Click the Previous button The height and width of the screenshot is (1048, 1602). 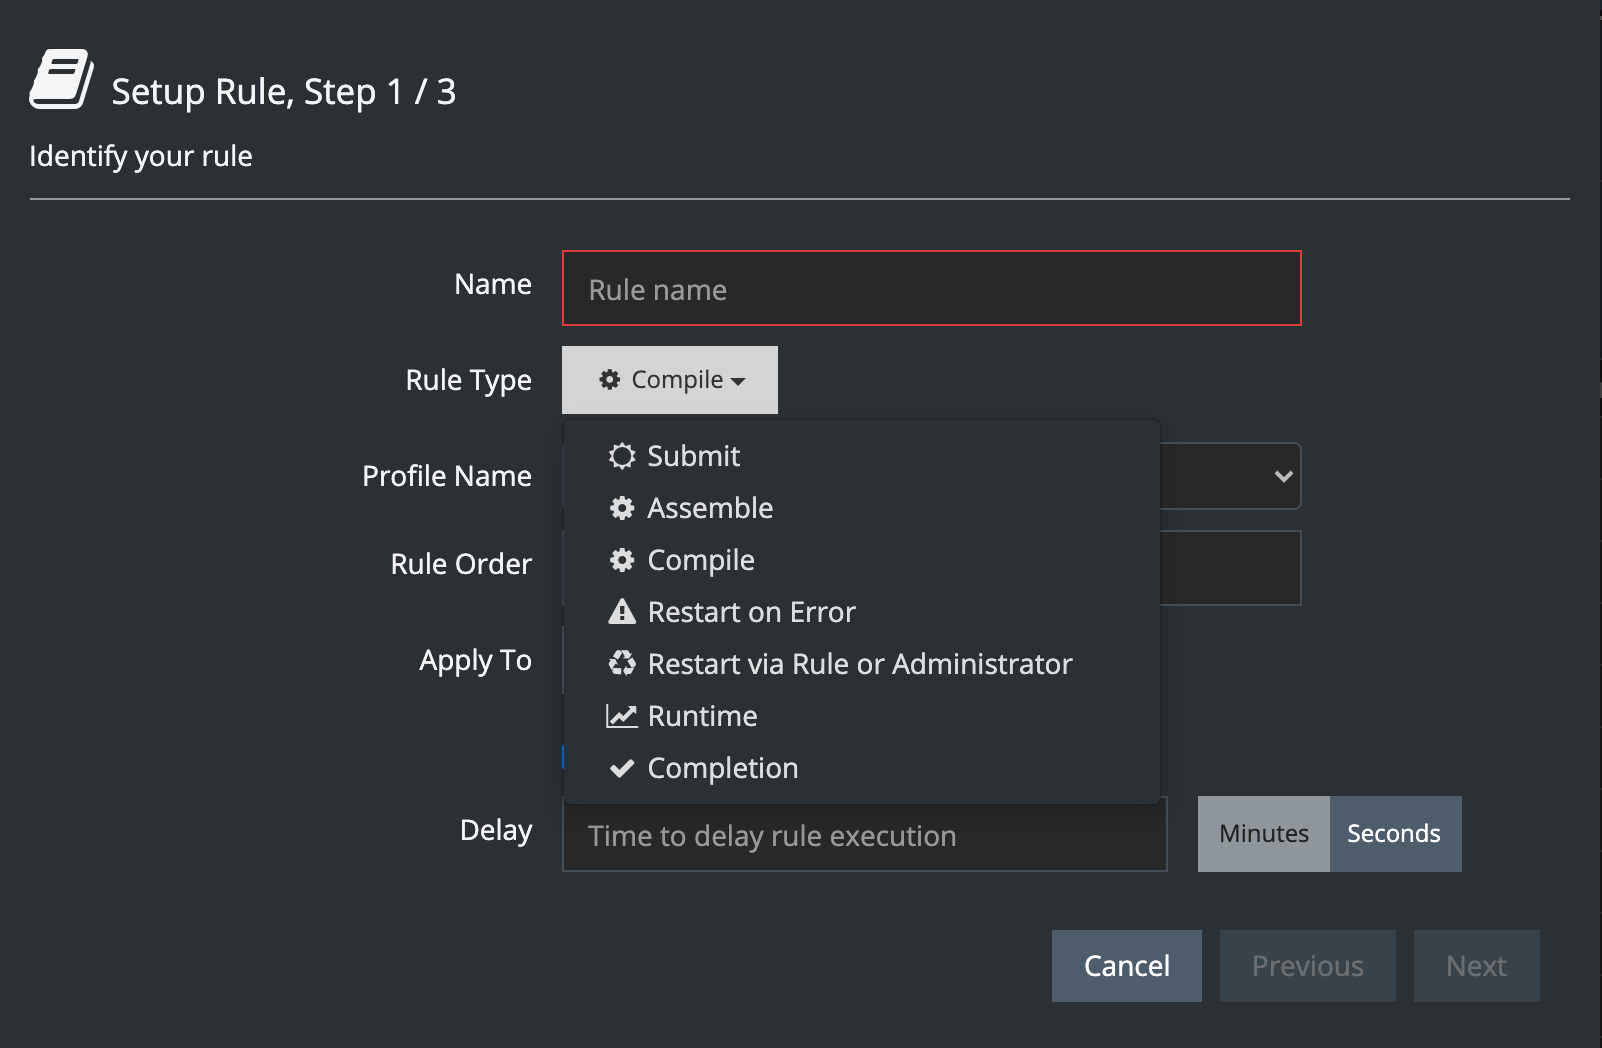pos(1307,966)
